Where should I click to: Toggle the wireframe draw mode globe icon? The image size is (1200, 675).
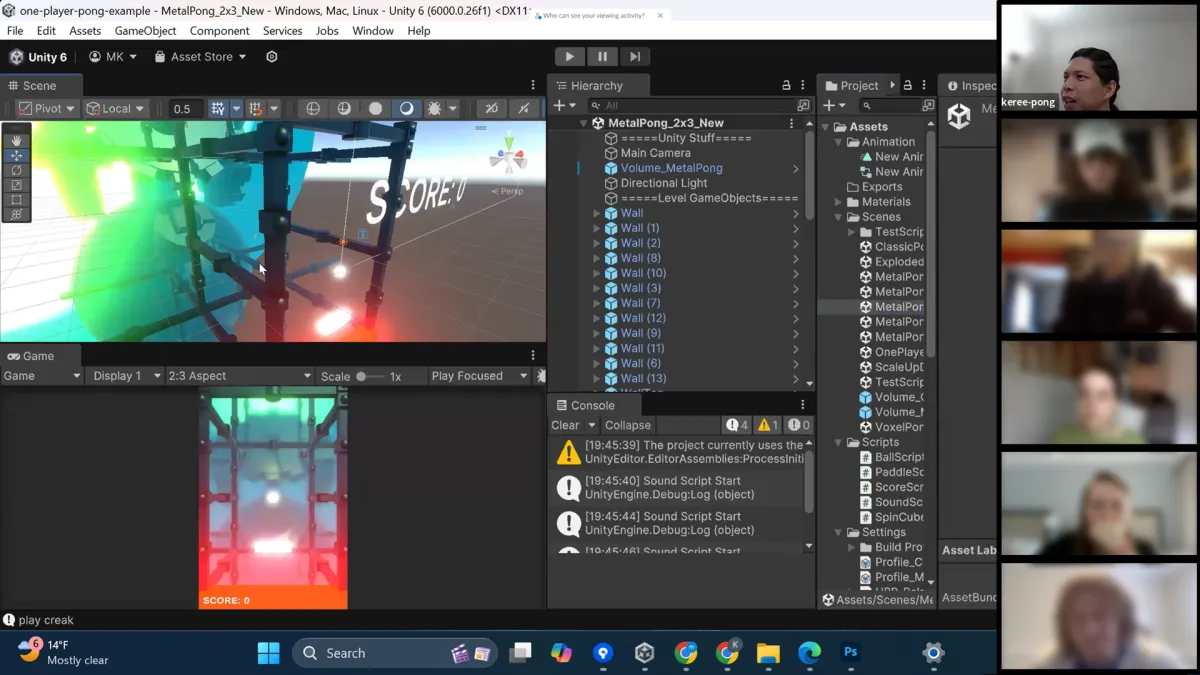313,108
